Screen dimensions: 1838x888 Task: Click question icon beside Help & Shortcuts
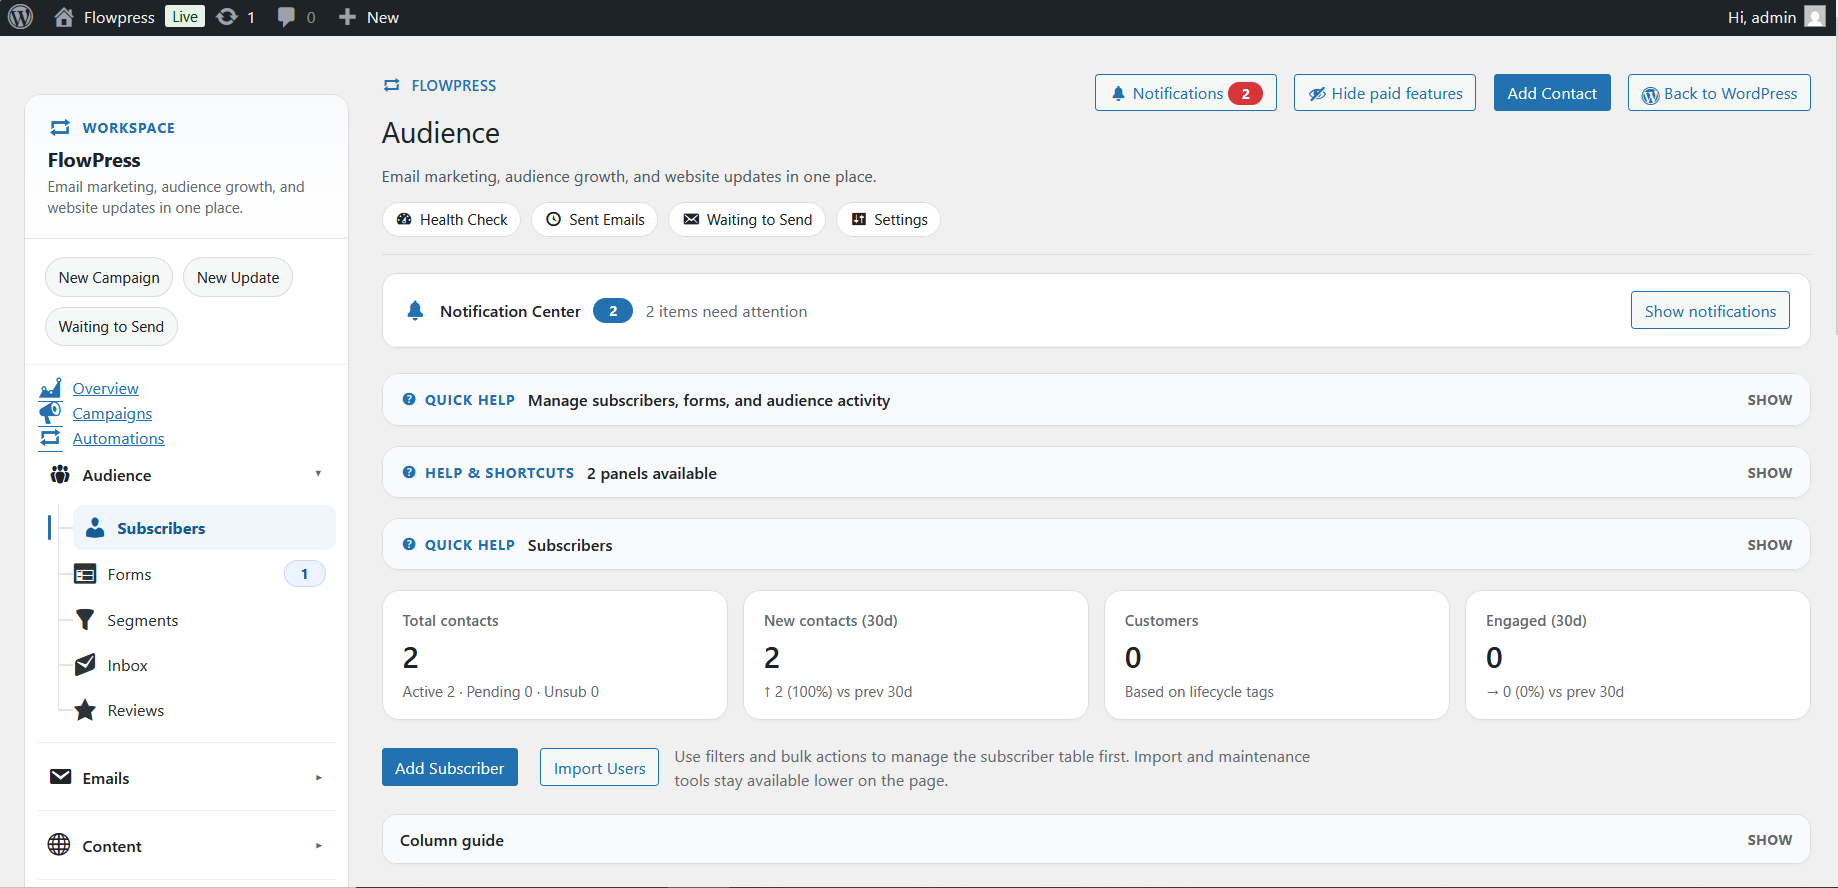pyautogui.click(x=409, y=472)
